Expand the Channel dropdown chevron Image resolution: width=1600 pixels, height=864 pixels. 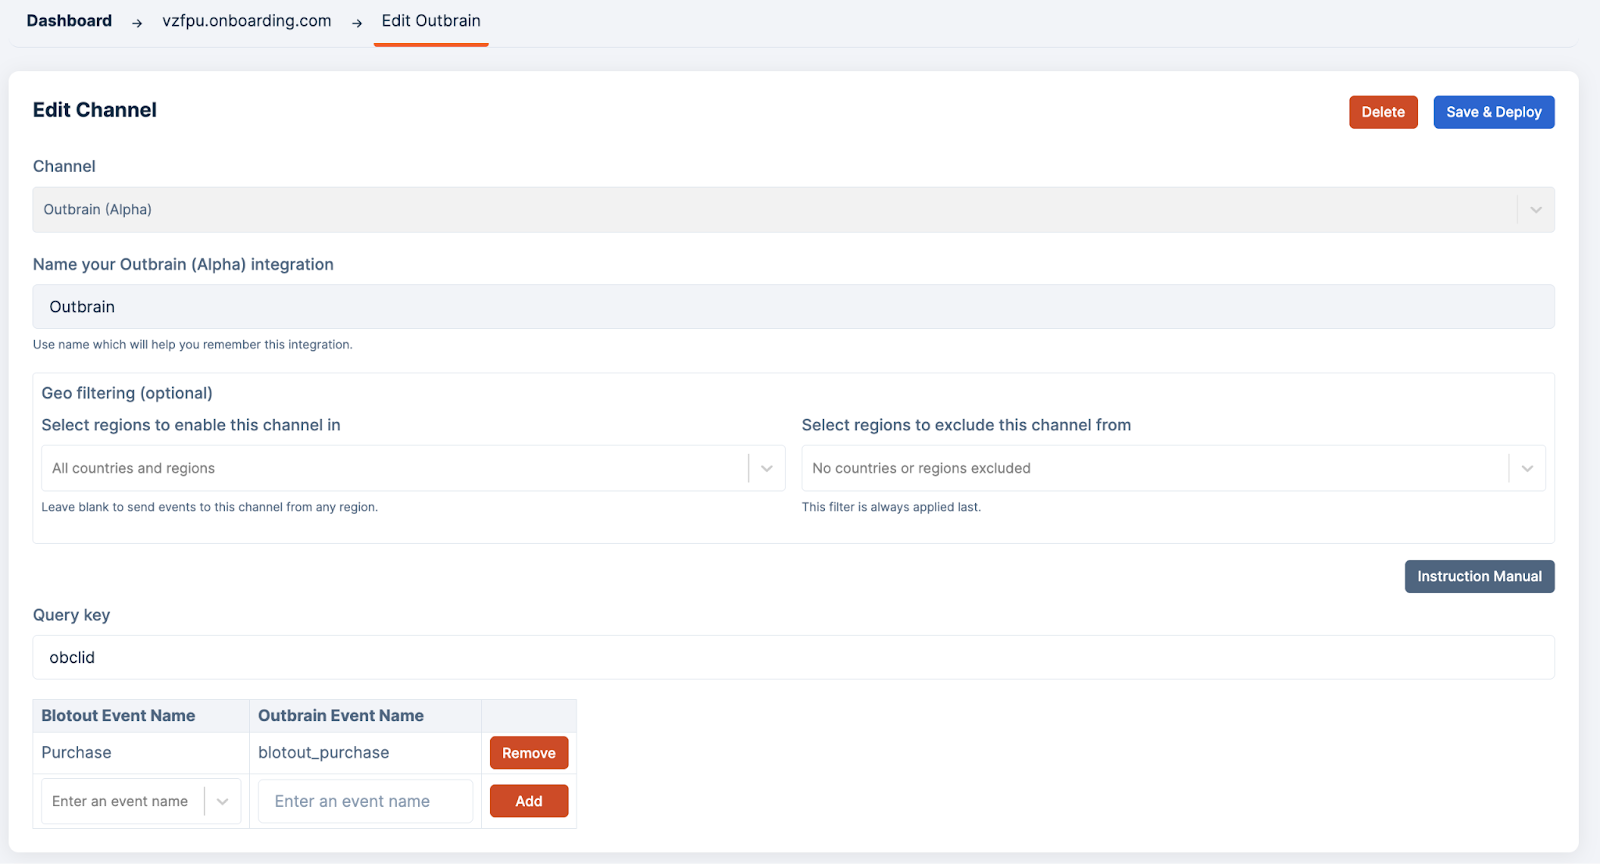[x=1535, y=210]
